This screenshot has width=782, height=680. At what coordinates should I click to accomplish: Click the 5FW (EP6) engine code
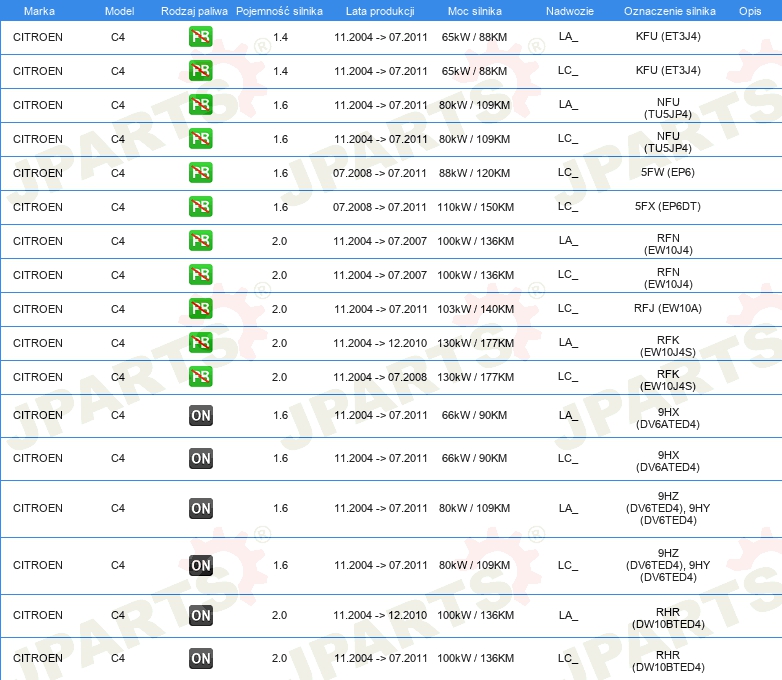pos(668,172)
